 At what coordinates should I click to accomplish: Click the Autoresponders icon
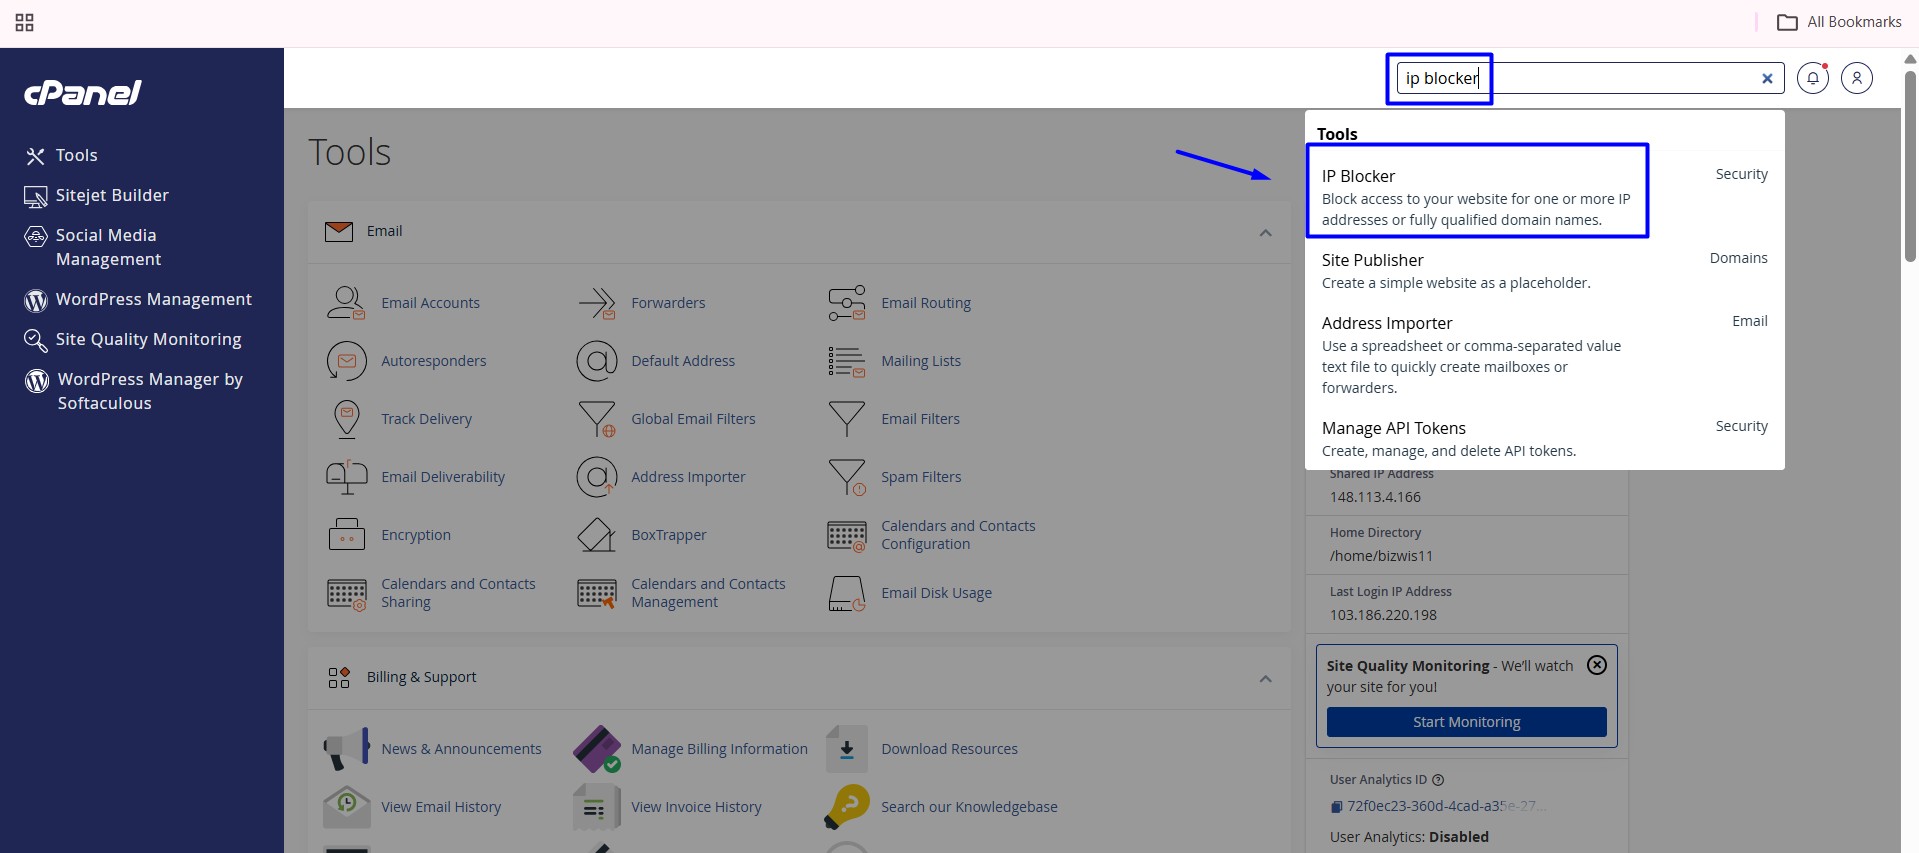(346, 361)
